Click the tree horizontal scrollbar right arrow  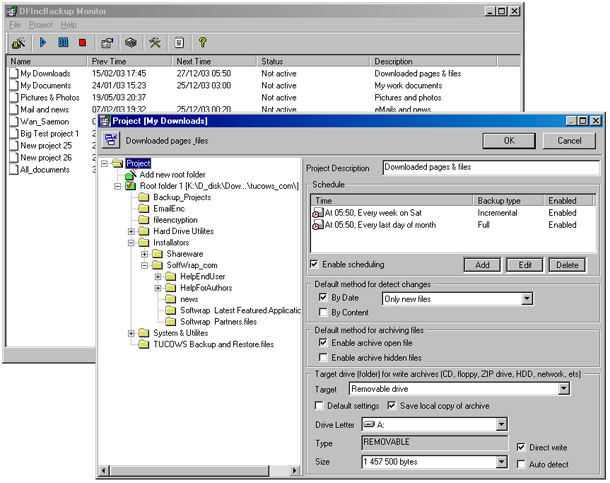click(294, 471)
